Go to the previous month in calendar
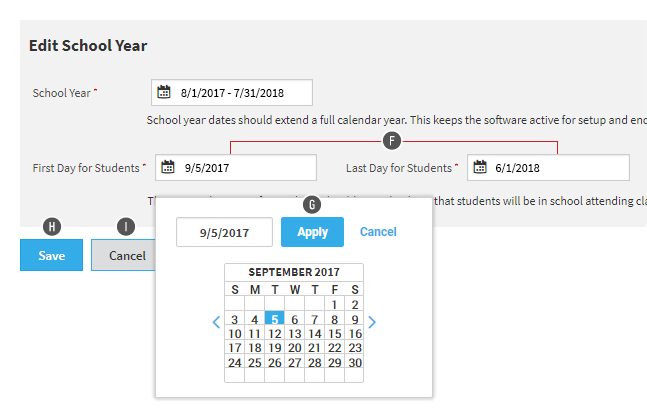Viewport: 647px width, 417px height. click(x=216, y=322)
